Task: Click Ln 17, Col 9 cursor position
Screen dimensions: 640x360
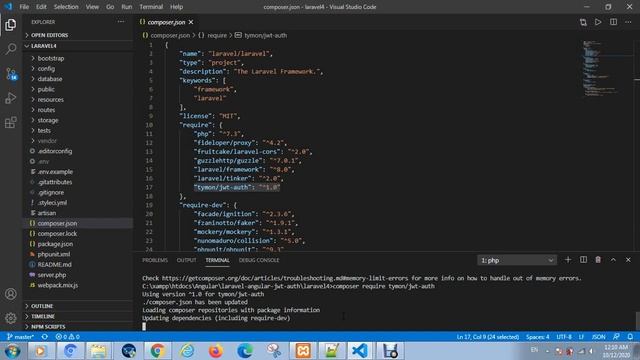Action: coord(487,337)
